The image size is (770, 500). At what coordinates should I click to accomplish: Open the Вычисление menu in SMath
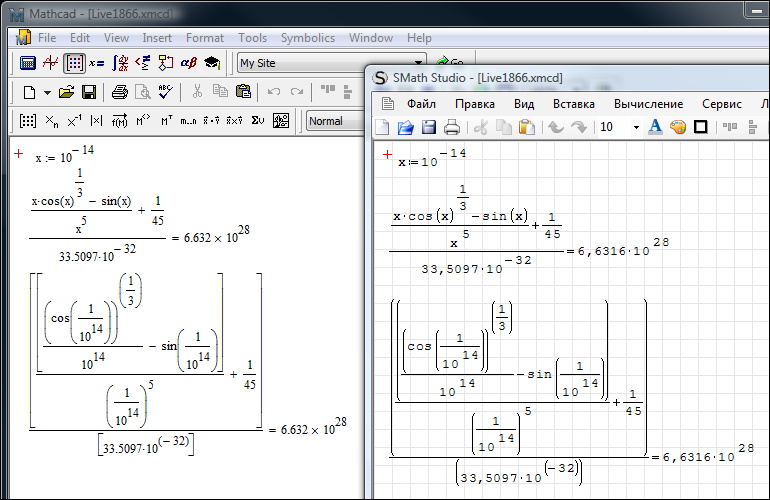(x=648, y=103)
